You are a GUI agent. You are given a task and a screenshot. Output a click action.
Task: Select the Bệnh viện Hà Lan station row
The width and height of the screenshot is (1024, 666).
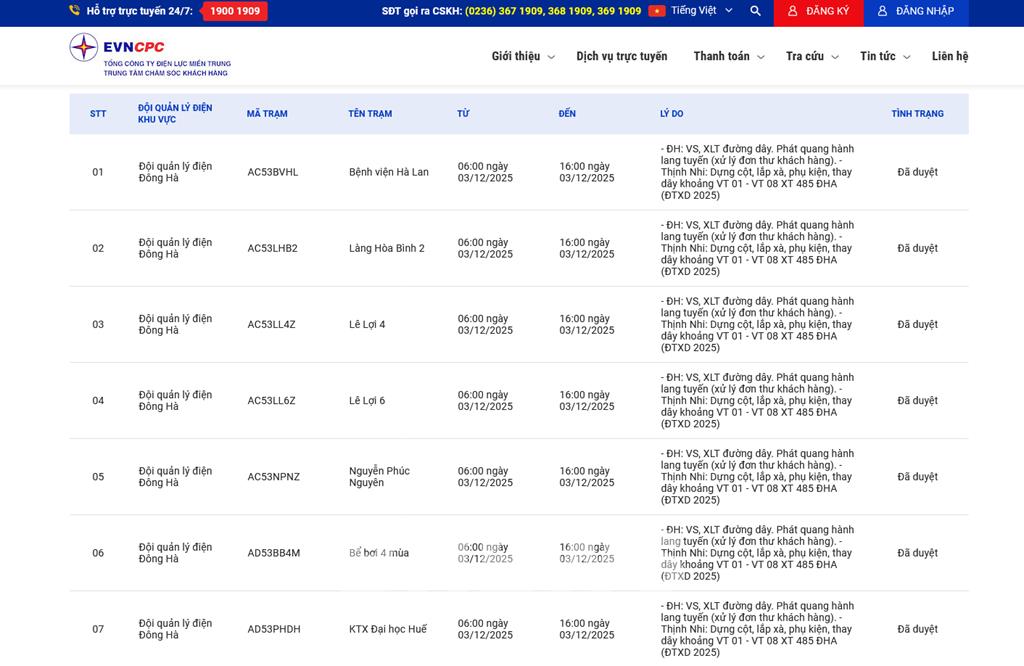coord(388,172)
